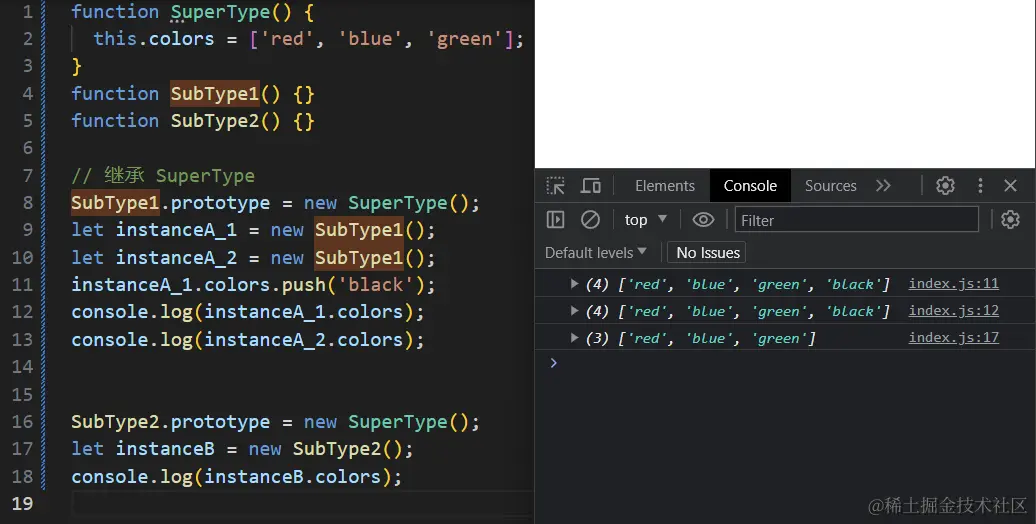Image resolution: width=1036 pixels, height=524 pixels.
Task: Click 'SubType2' on line 5
Action: coord(215,121)
